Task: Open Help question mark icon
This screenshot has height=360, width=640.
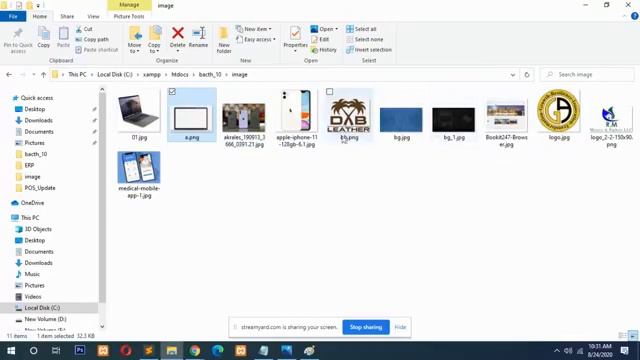Action: coord(634,16)
